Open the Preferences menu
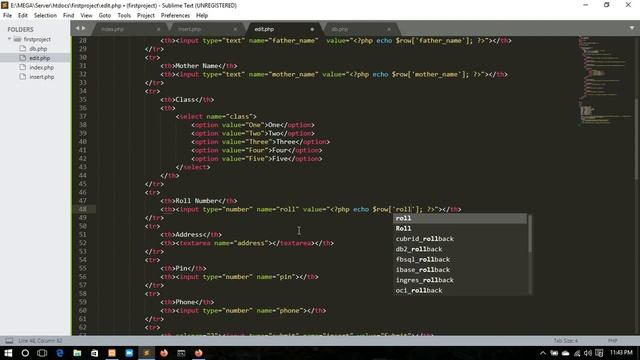This screenshot has width=640, height=360. pyautogui.click(x=175, y=16)
